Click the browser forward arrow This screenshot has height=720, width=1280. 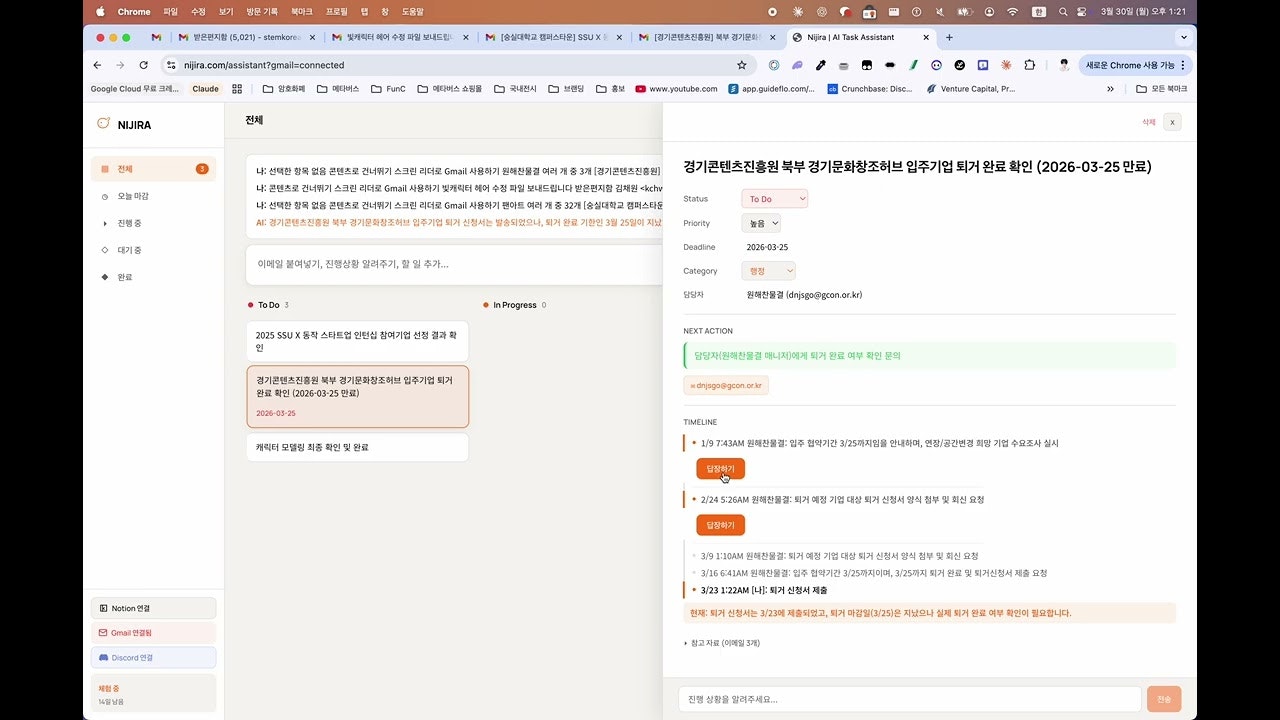click(120, 65)
